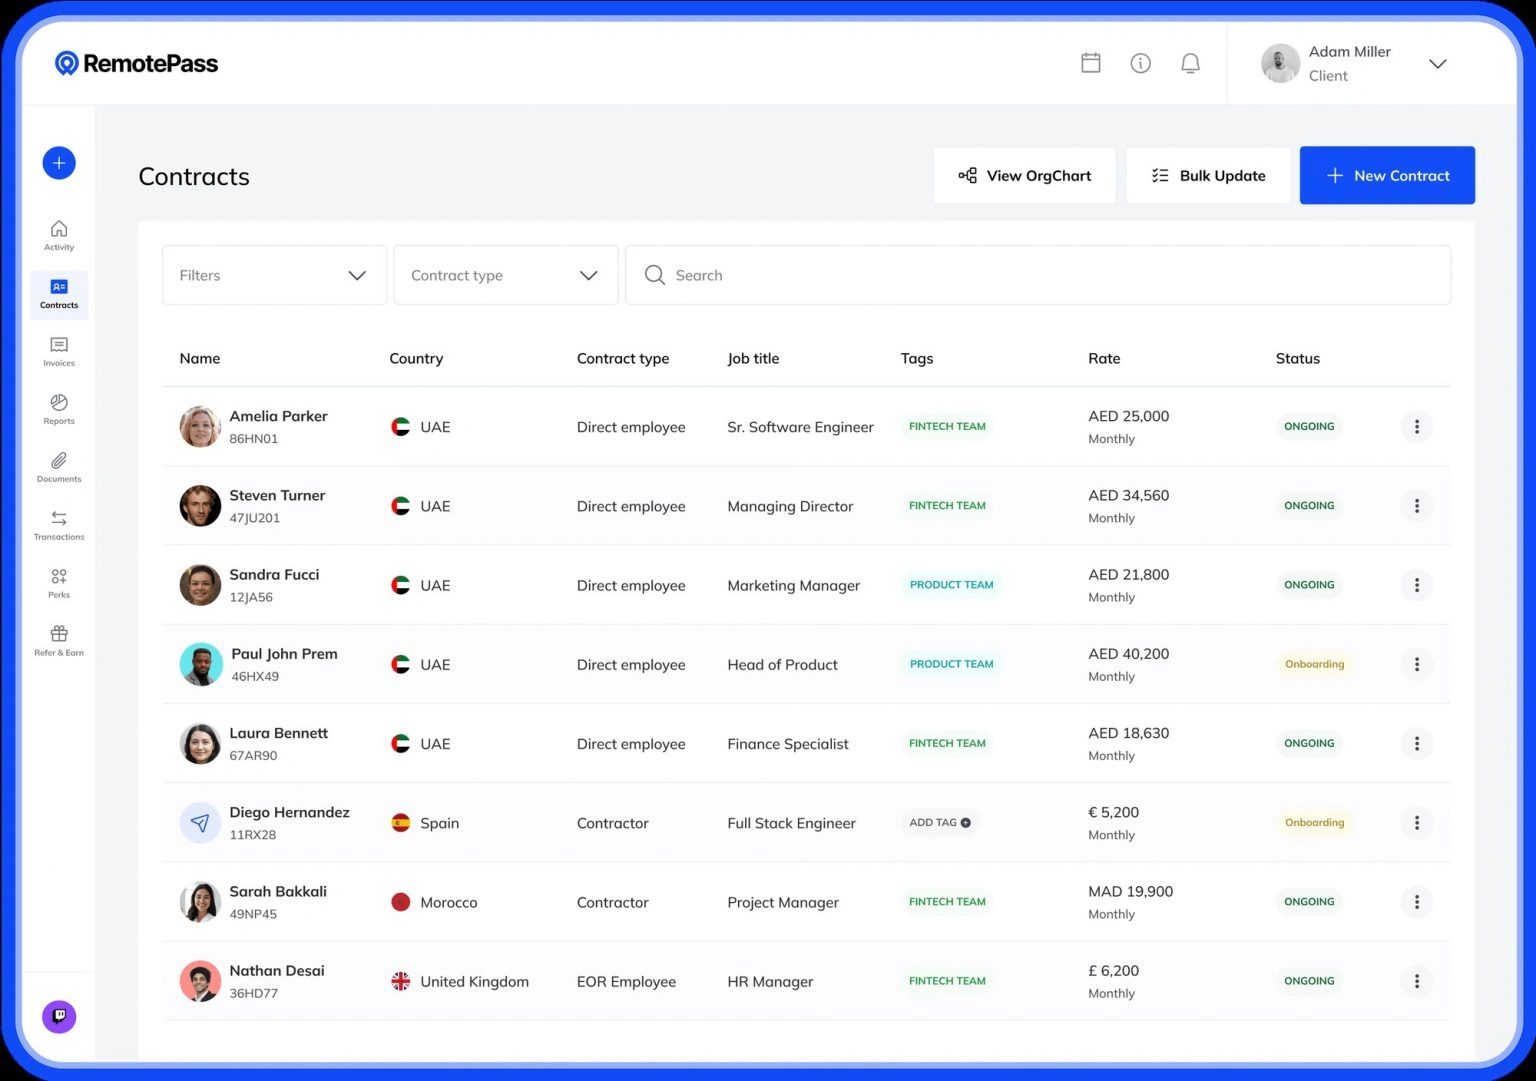Go to the Documents section

click(59, 467)
